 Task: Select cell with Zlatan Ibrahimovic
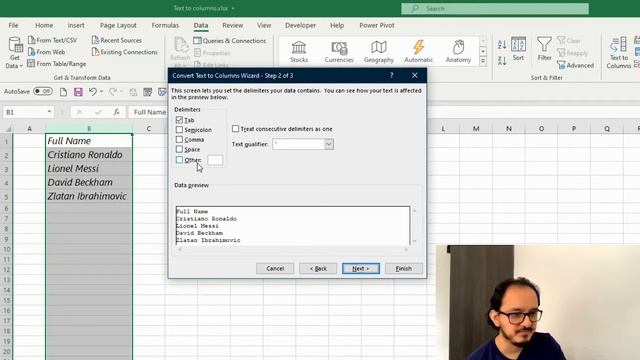(x=89, y=196)
